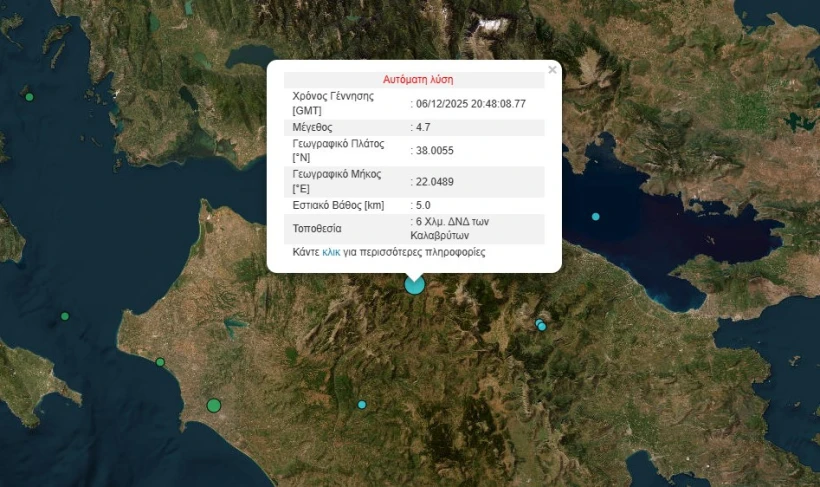
Task: Select the latitude value 38.0055
Action: click(435, 151)
